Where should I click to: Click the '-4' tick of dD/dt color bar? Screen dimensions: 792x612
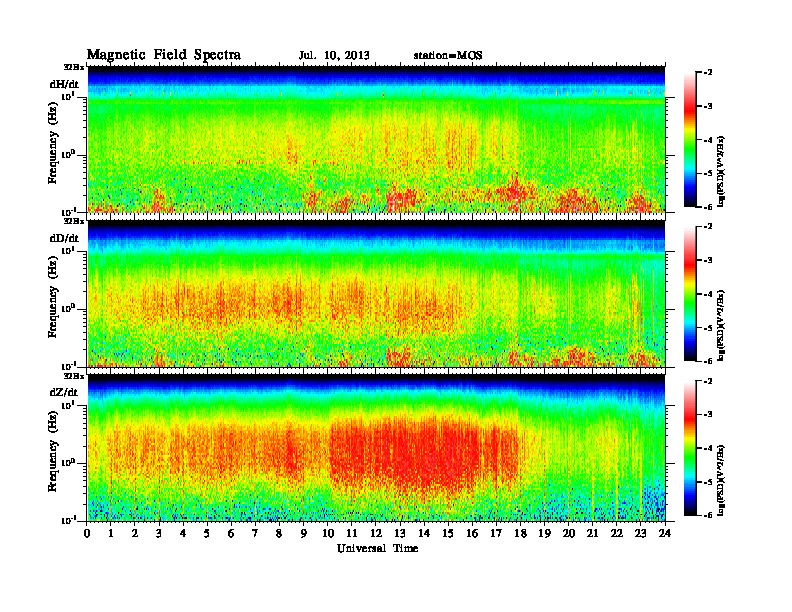708,294
